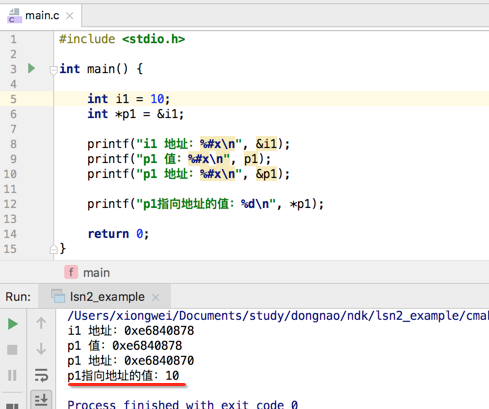Viewport: 489px width, 409px height.
Task: Click the down stack trace arrow
Action: [41, 349]
